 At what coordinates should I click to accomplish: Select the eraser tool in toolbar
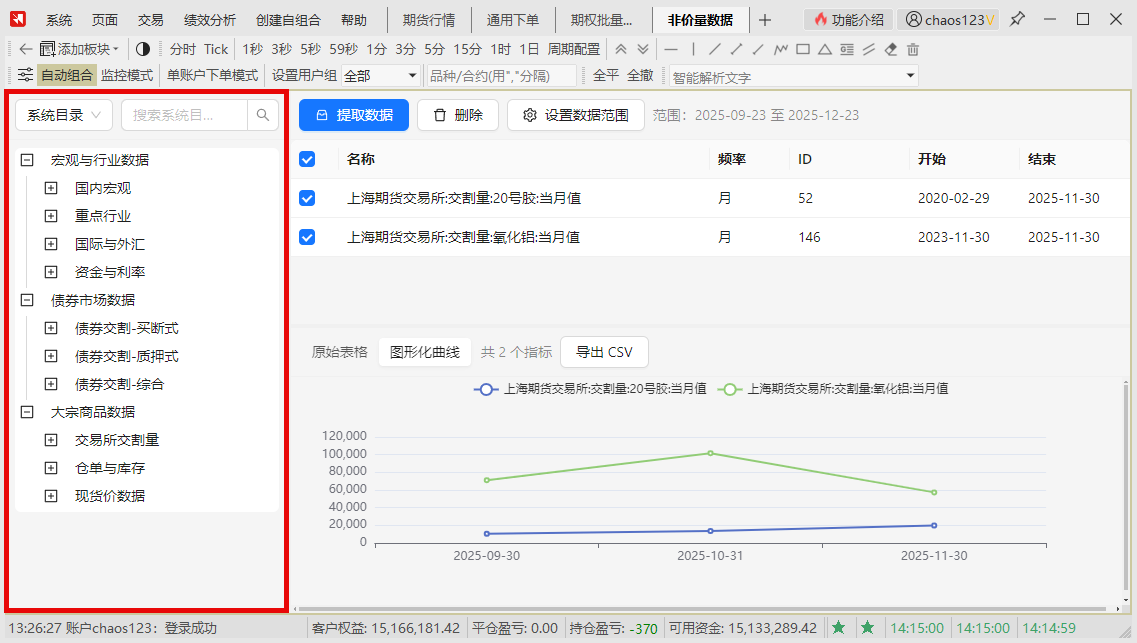coord(891,49)
